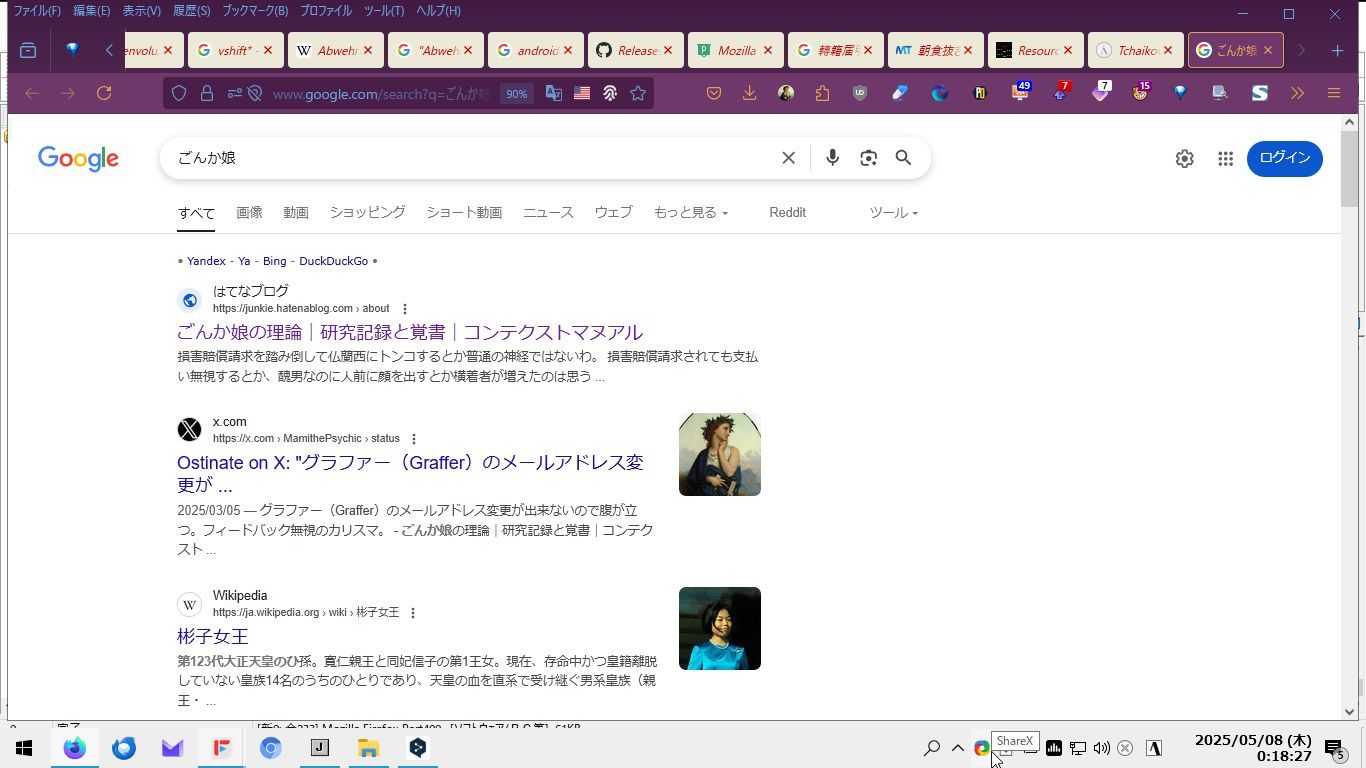Open ツール(T) menu
The image size is (1366, 768).
coord(384,11)
